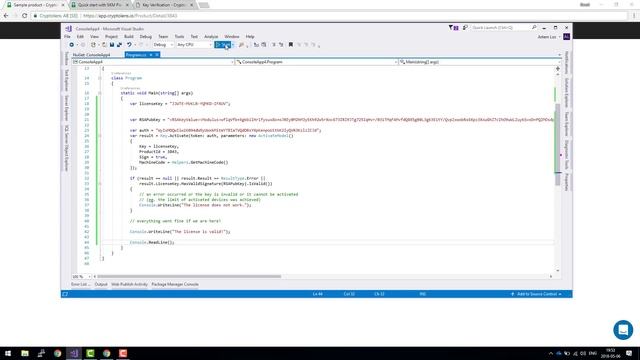Switch to the NuGet: ConsoleApp4 tab

91,55
